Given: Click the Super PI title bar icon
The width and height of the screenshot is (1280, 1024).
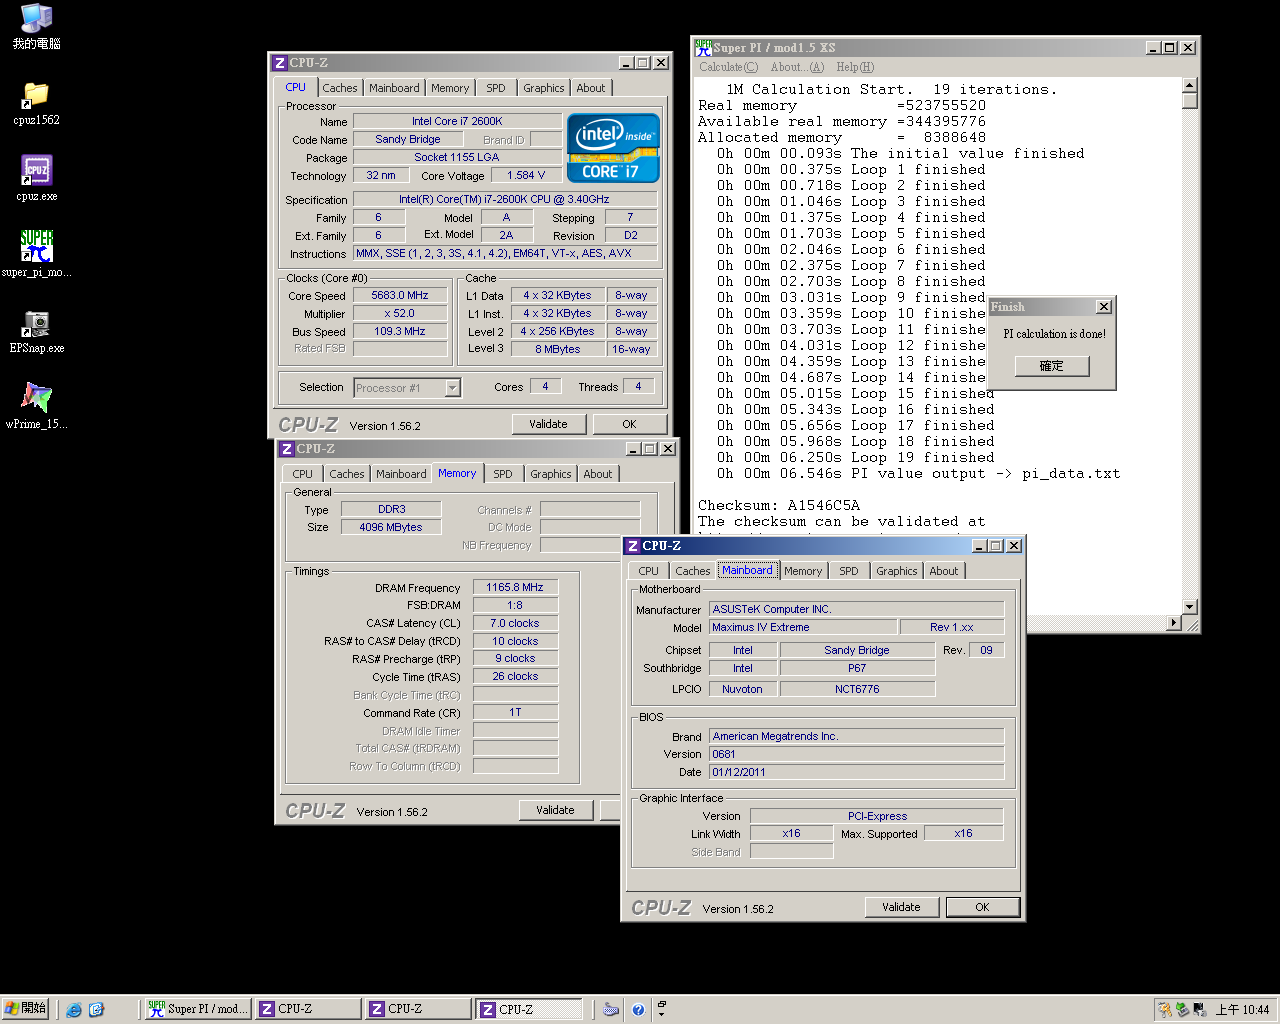Looking at the screenshot, I should click(704, 47).
